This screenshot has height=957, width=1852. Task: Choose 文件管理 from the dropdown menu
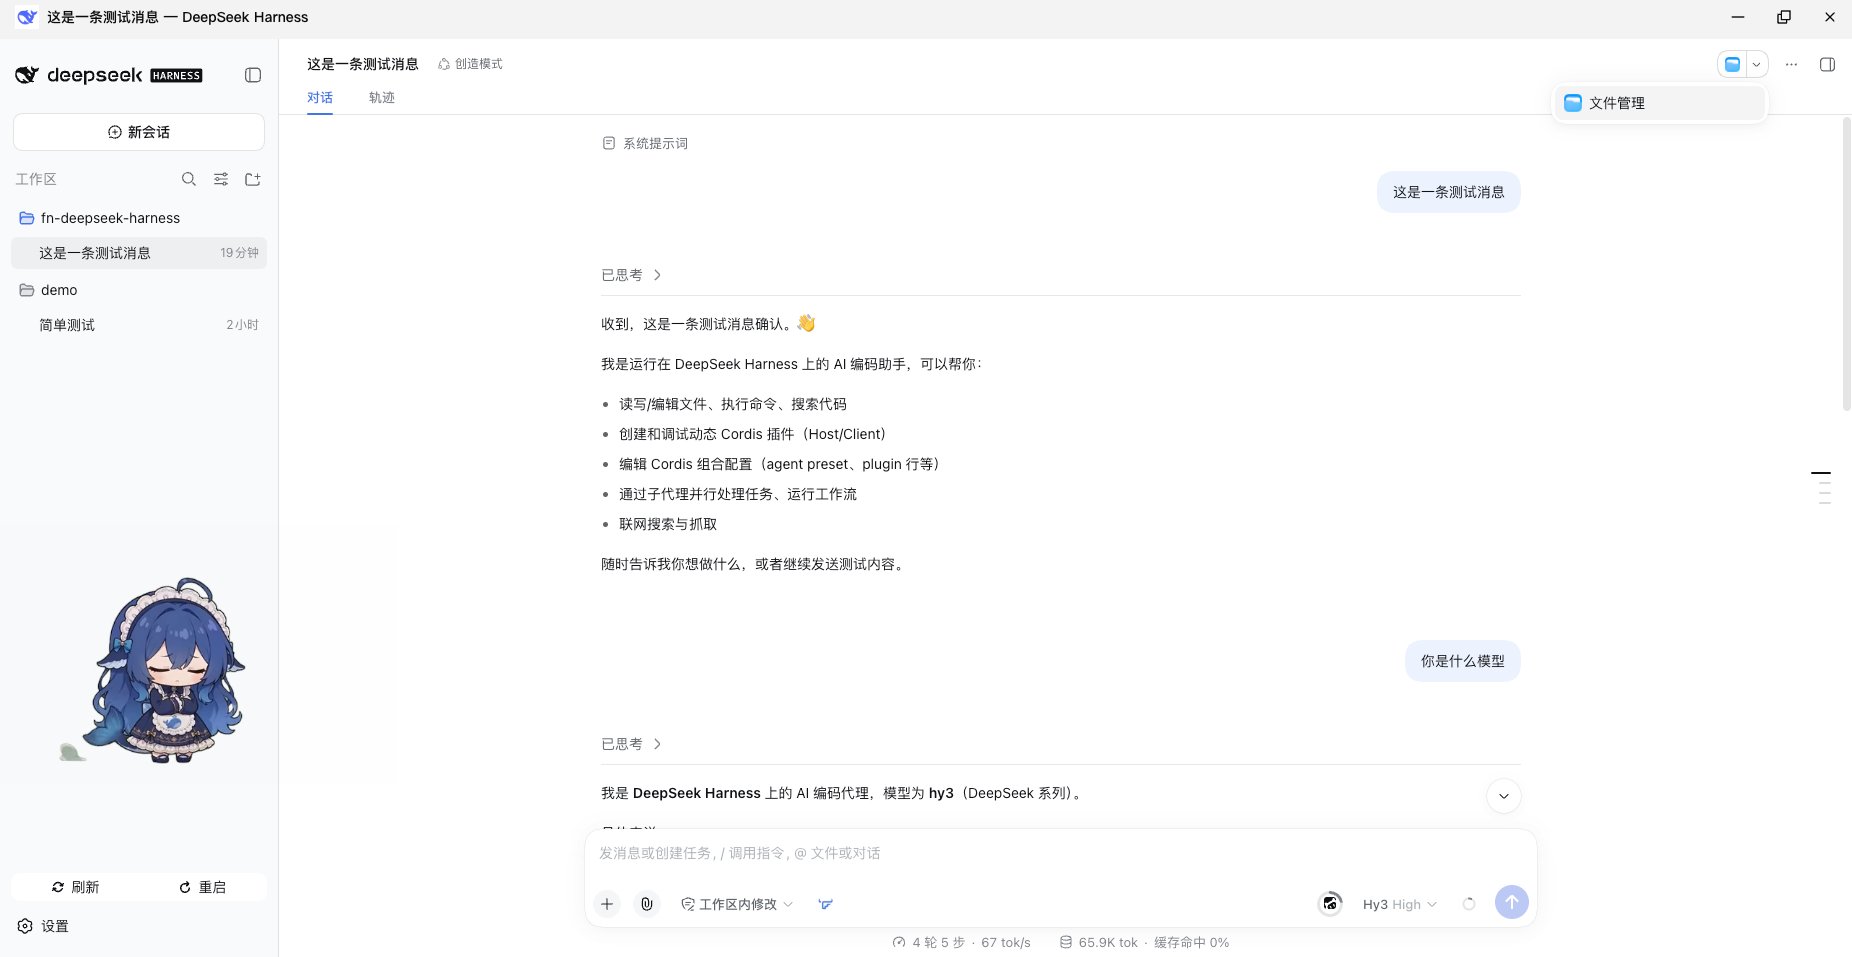pos(1660,103)
